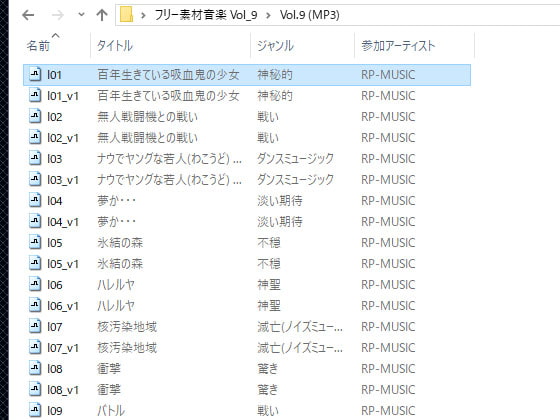Click RP-MUSIC artist in l09 row
The height and width of the screenshot is (420, 560).
click(388, 411)
